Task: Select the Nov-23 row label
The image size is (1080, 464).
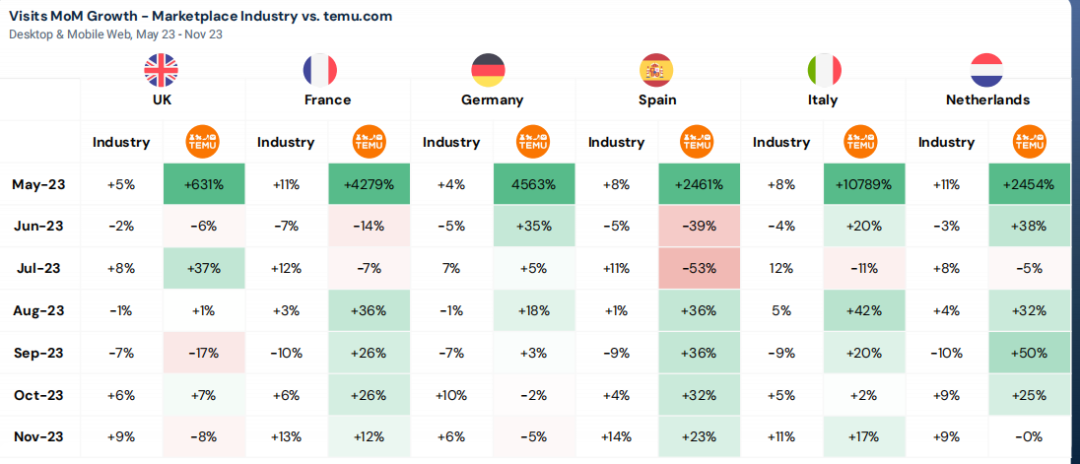Action: point(38,437)
